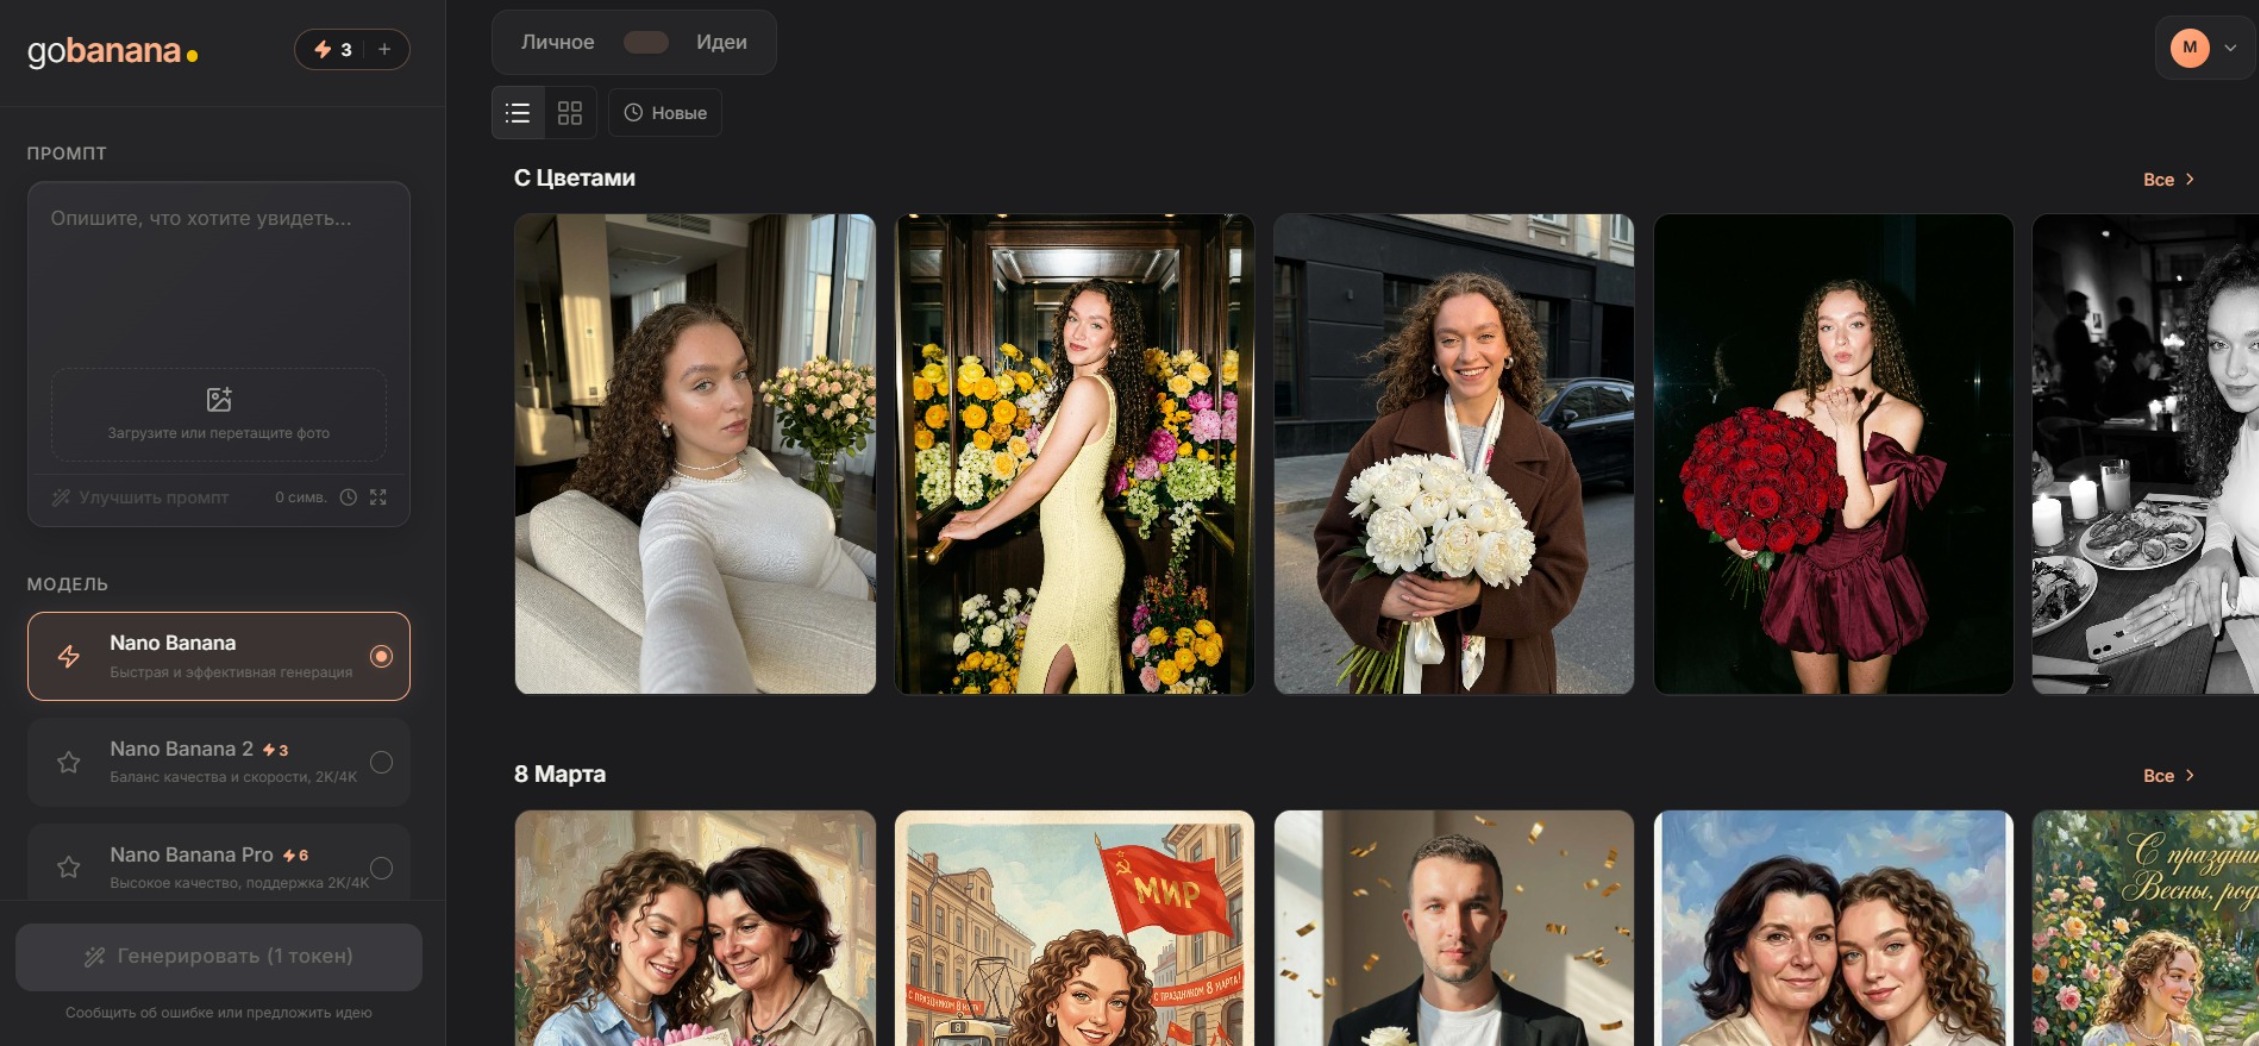Viewport: 2259px width, 1046px height.
Task: Select the Nano Banana model radio button
Action: click(381, 656)
